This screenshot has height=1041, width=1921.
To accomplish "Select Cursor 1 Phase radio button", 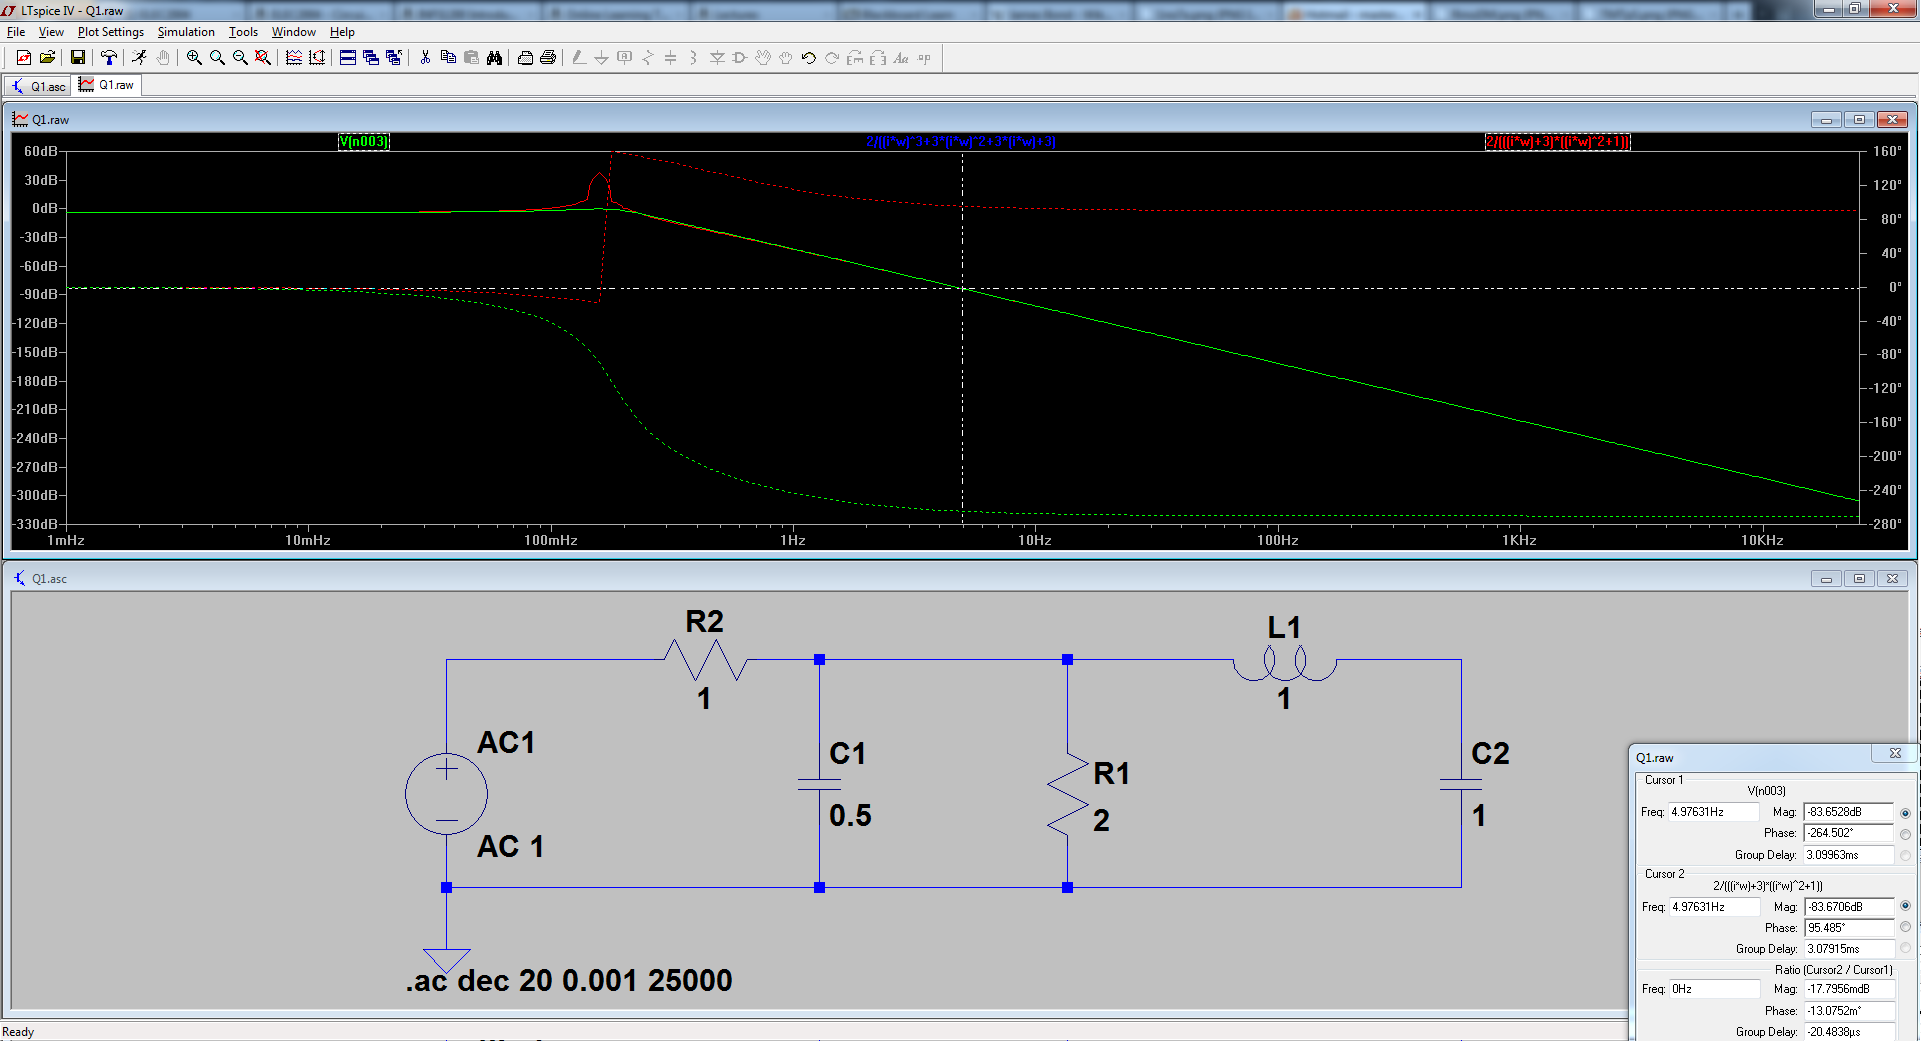I will (1905, 834).
